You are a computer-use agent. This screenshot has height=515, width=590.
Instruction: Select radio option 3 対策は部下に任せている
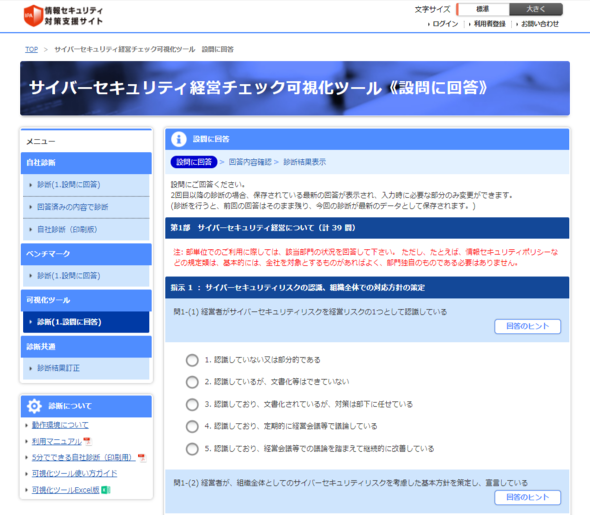point(192,404)
